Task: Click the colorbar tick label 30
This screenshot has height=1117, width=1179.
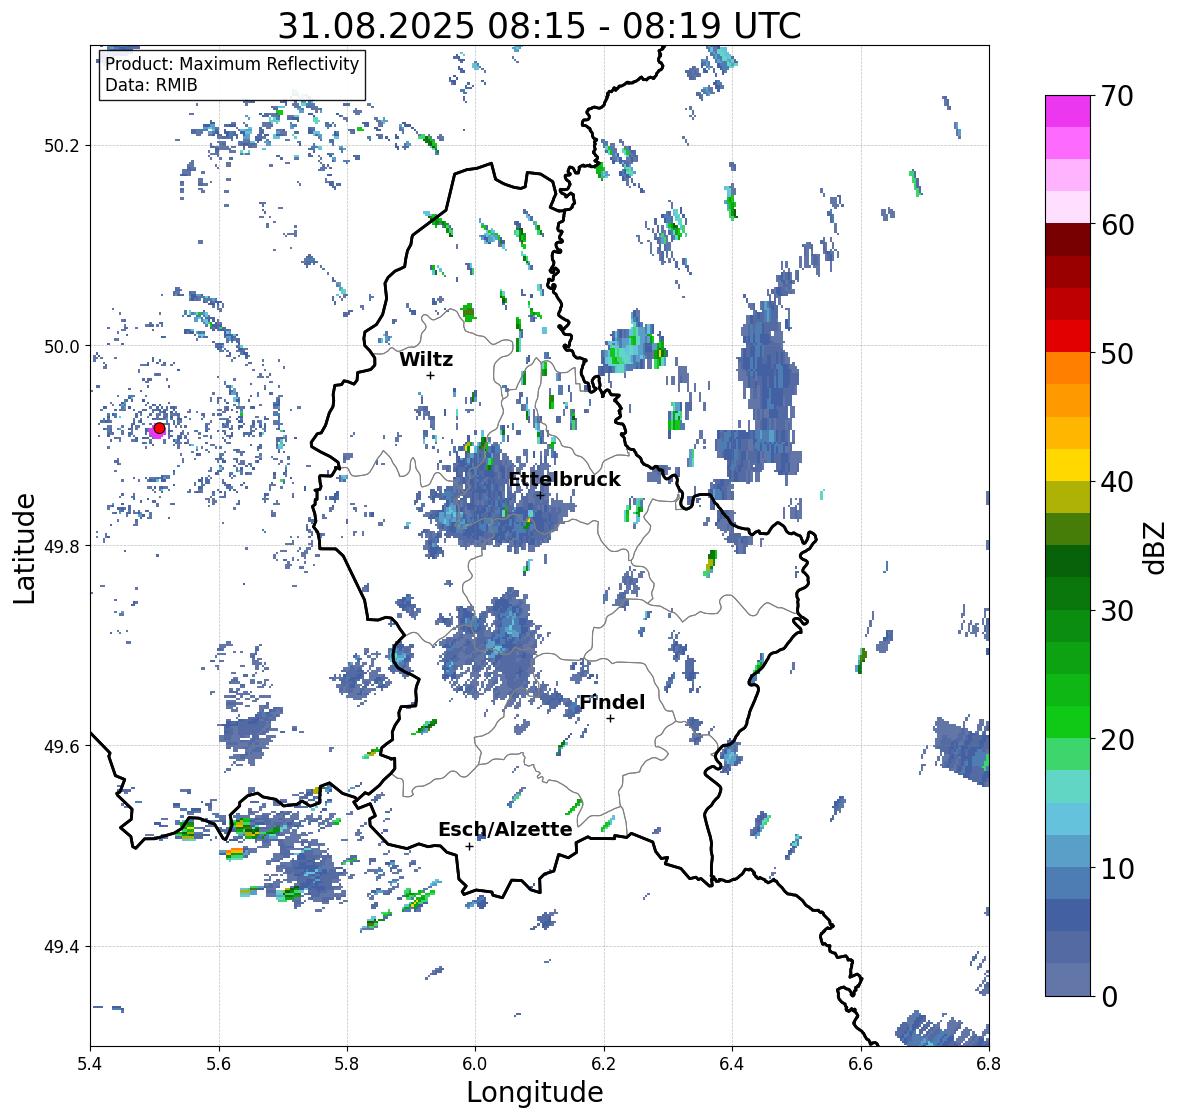Action: point(1117,611)
